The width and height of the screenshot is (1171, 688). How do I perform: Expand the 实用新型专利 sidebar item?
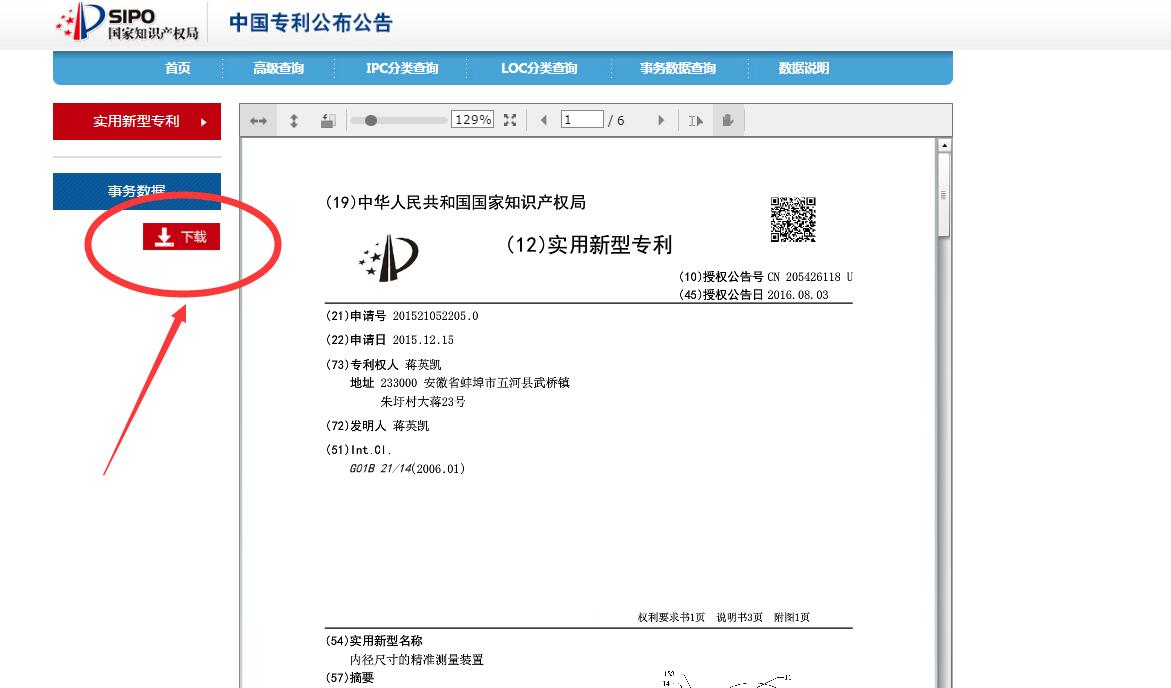tap(137, 122)
